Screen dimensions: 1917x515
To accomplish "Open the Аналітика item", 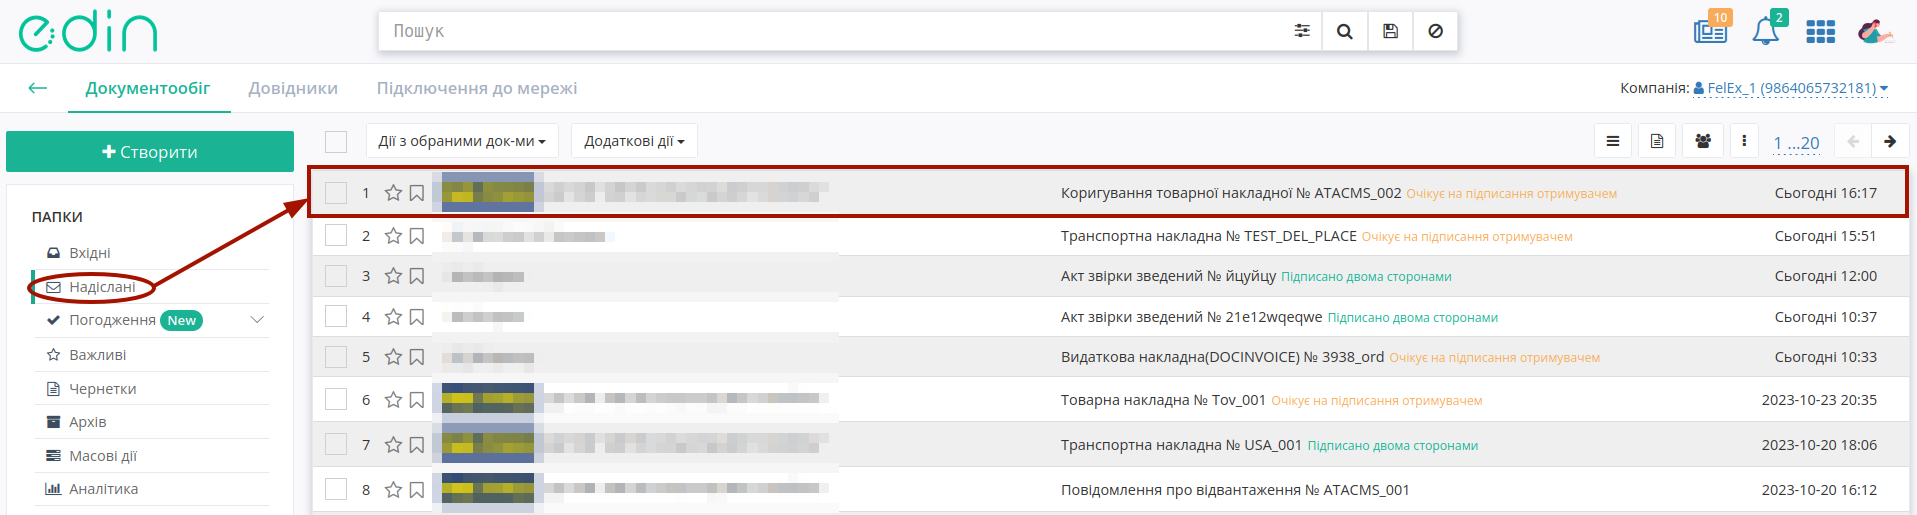I will pos(103,489).
